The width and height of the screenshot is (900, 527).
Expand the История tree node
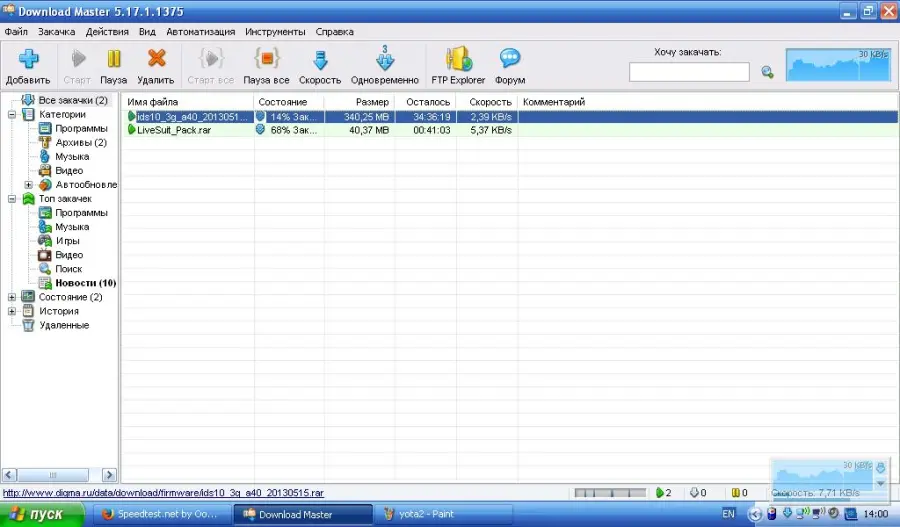[11, 311]
